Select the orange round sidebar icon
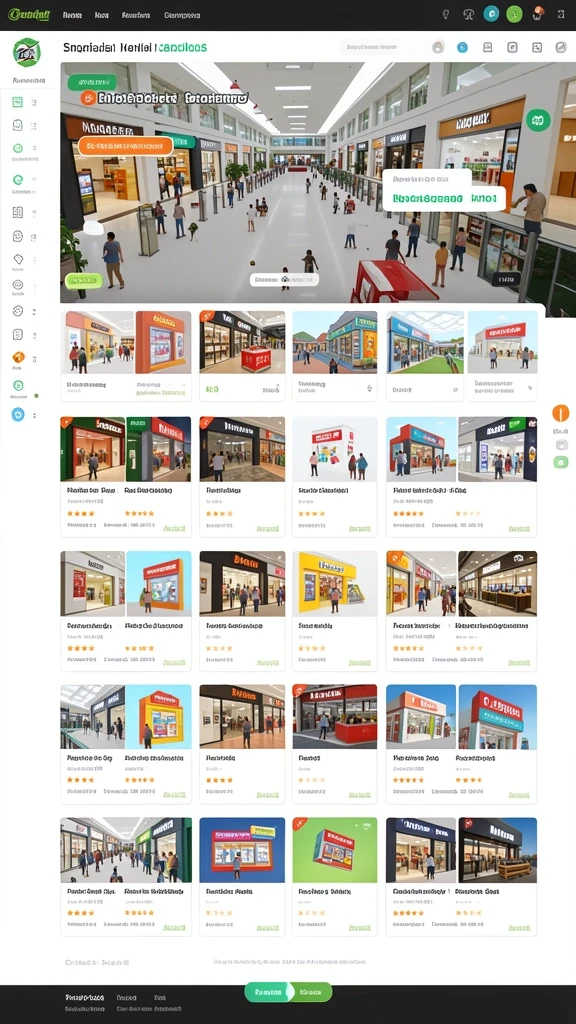The width and height of the screenshot is (576, 1024). click(x=18, y=357)
